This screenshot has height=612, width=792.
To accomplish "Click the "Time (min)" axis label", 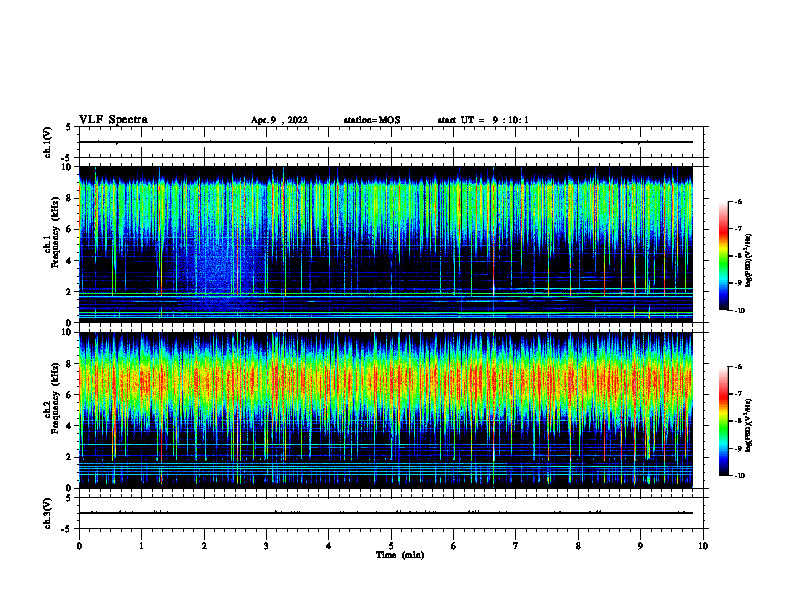I will tap(400, 555).
